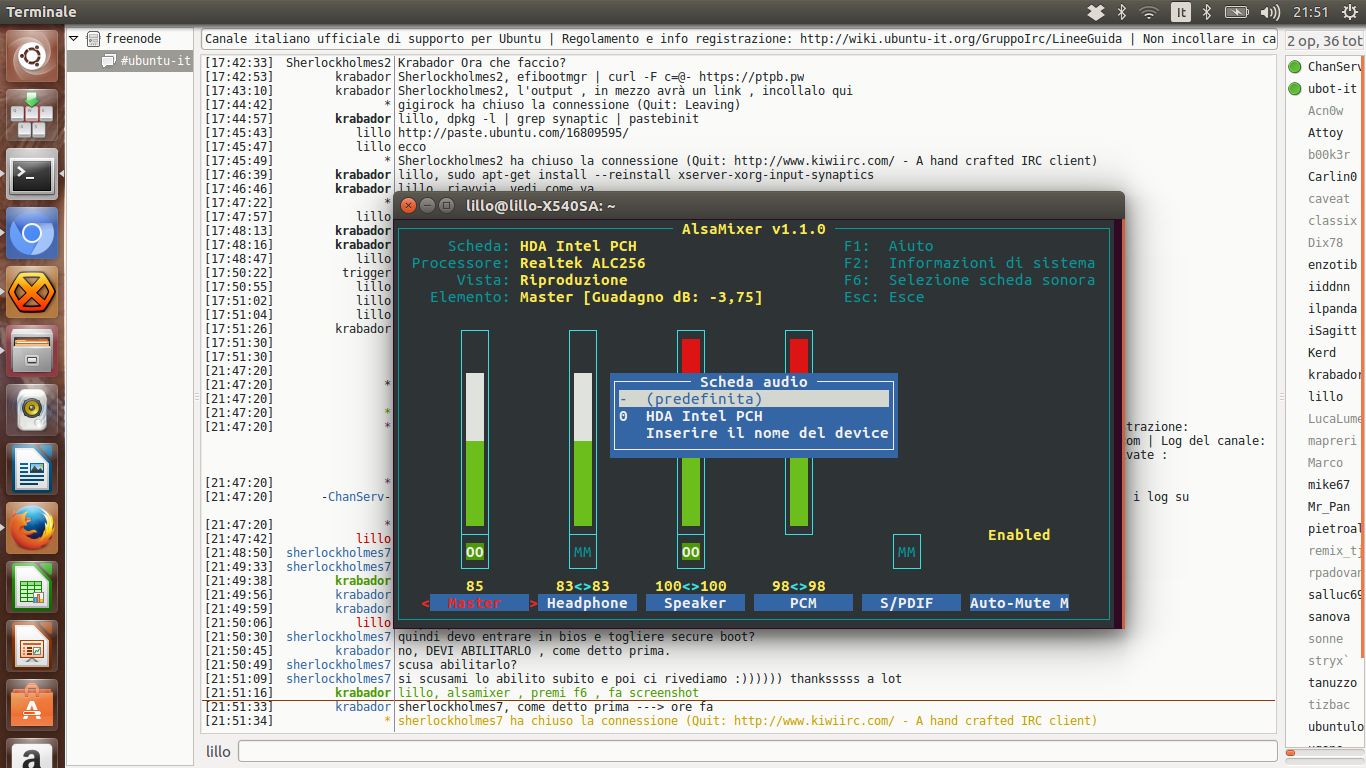
Task: Click the Headphone volume bar
Action: tap(583, 430)
